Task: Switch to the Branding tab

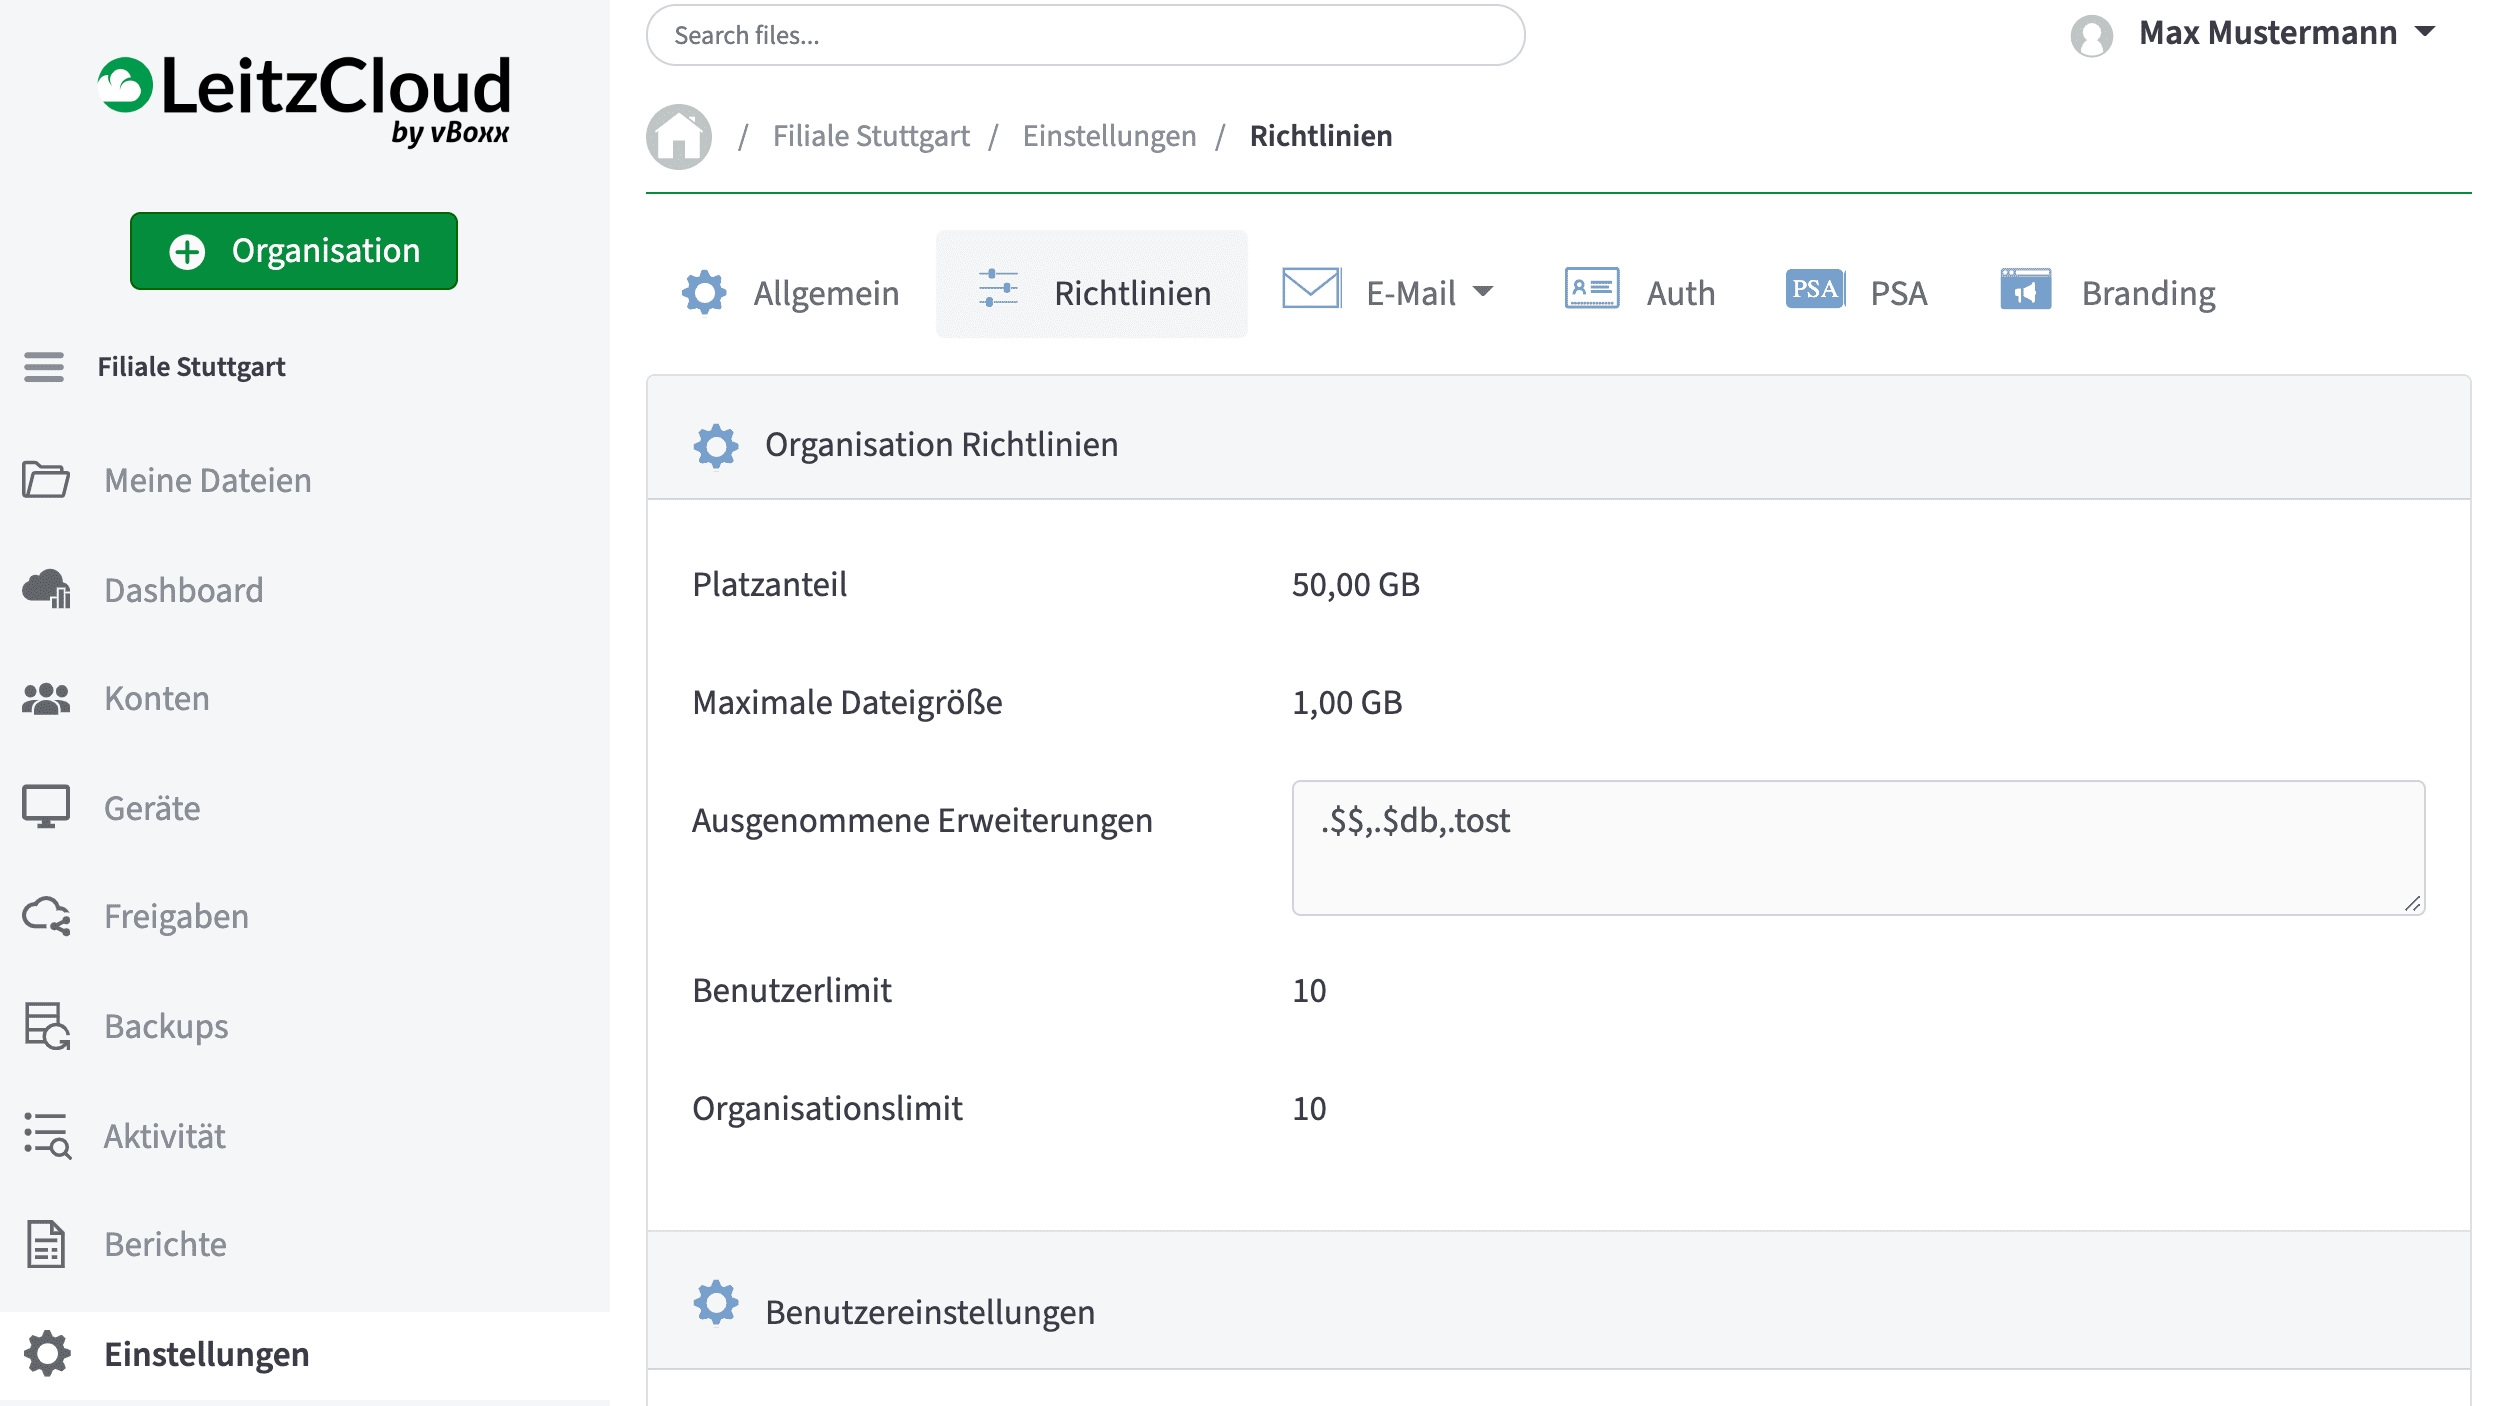Action: (x=2108, y=292)
